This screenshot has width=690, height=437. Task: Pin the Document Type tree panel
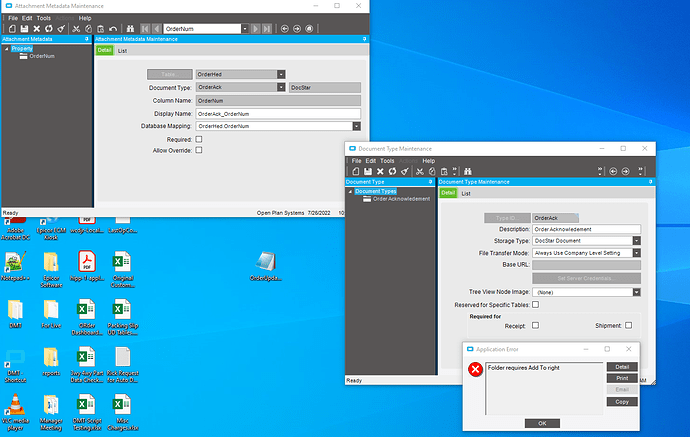tap(430, 182)
